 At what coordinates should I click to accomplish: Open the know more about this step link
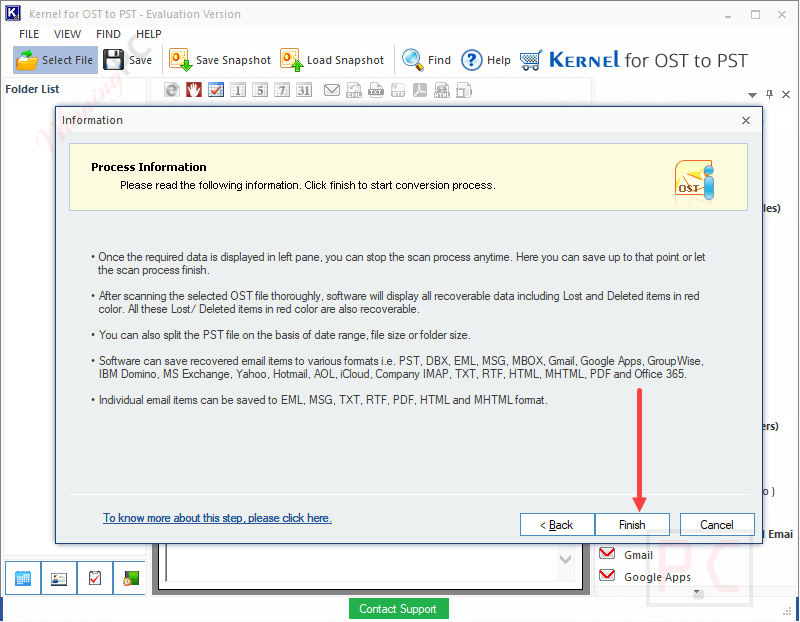(x=217, y=518)
